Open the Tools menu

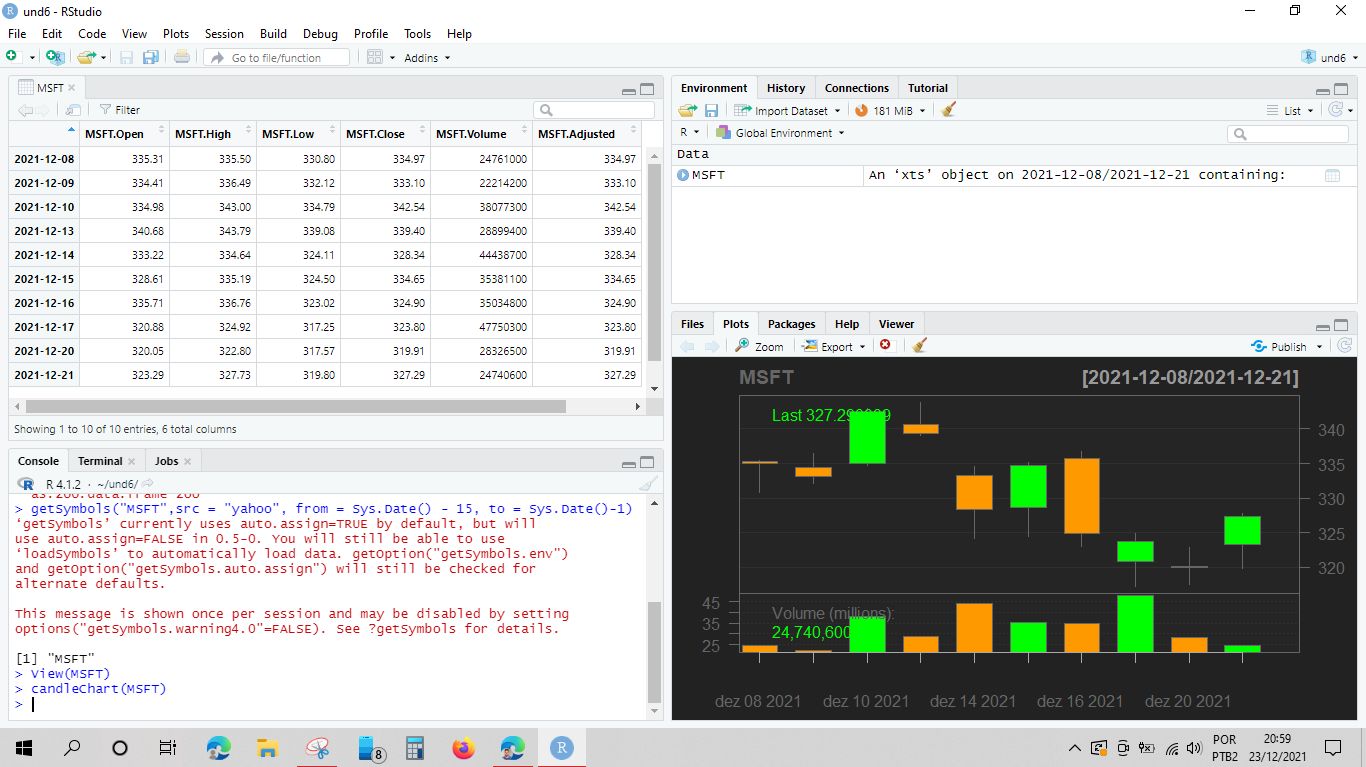coord(418,33)
